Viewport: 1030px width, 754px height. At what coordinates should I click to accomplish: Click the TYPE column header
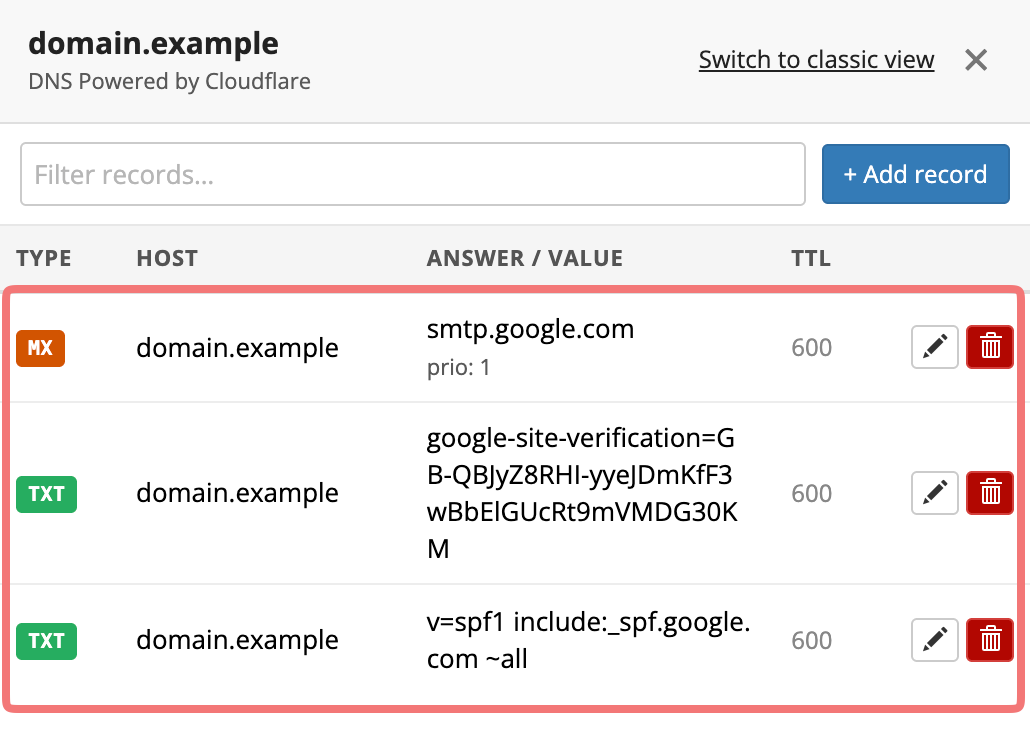coord(44,258)
